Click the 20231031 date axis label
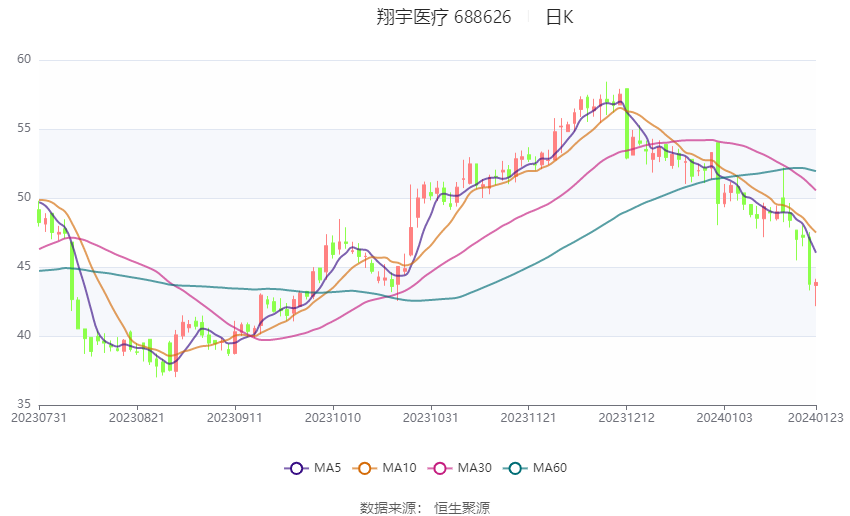The width and height of the screenshot is (850, 516). [430, 418]
